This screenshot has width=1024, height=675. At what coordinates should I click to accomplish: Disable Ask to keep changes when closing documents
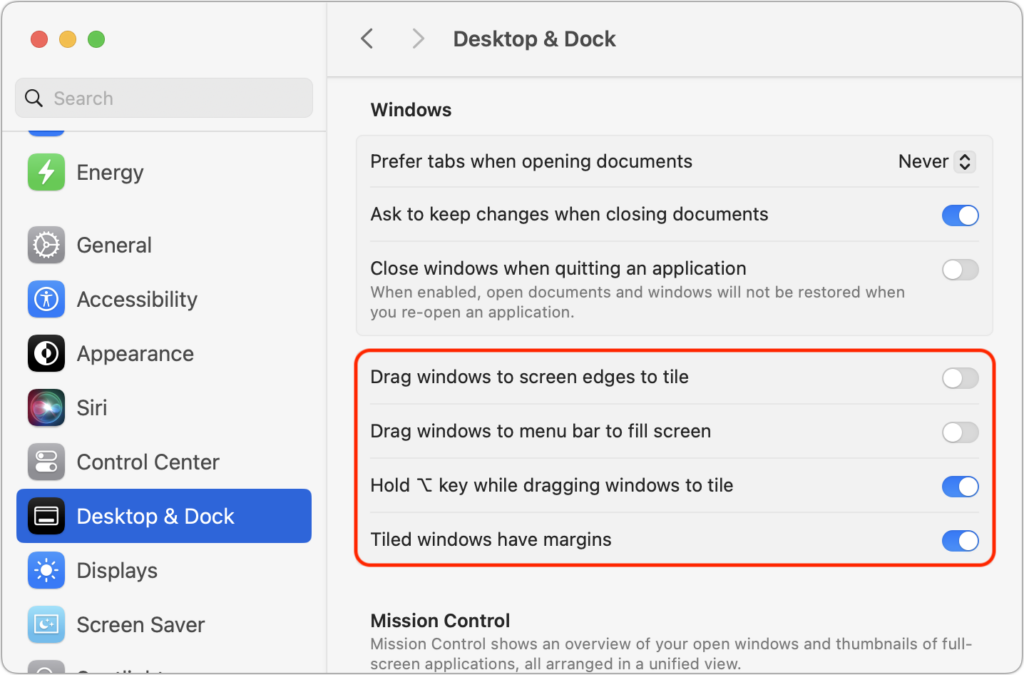[960, 215]
